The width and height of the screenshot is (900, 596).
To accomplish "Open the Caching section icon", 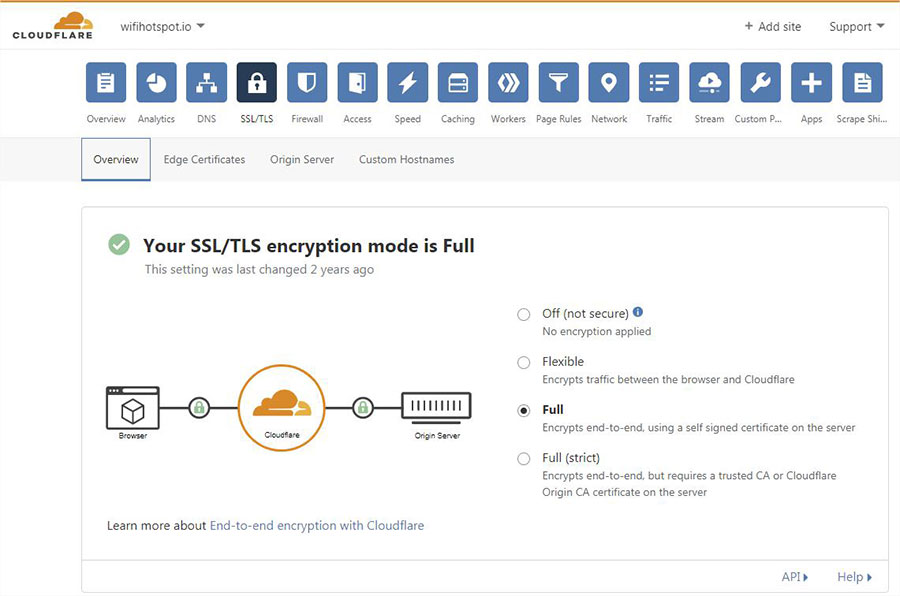I will click(458, 83).
